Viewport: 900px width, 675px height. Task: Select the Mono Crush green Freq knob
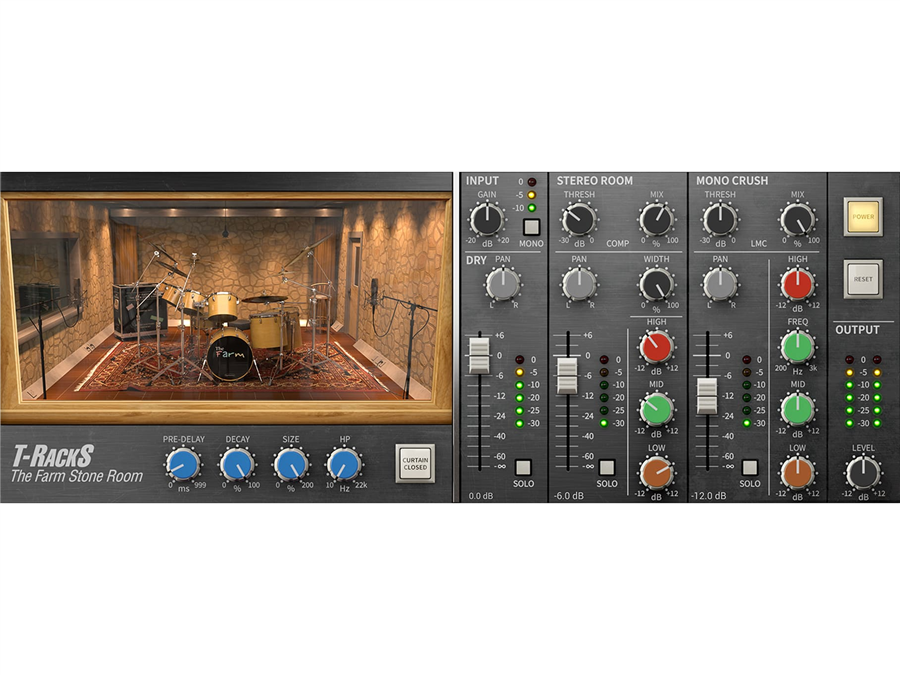pos(797,347)
